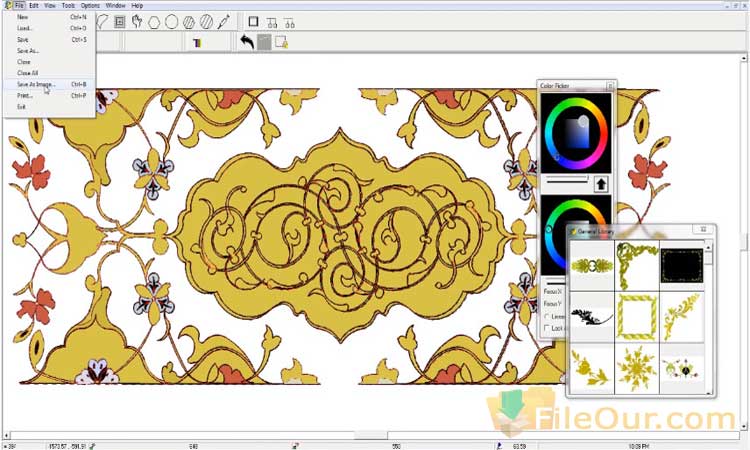Viewport: 750px width, 450px height.
Task: Close the General Library panel
Action: click(704, 230)
